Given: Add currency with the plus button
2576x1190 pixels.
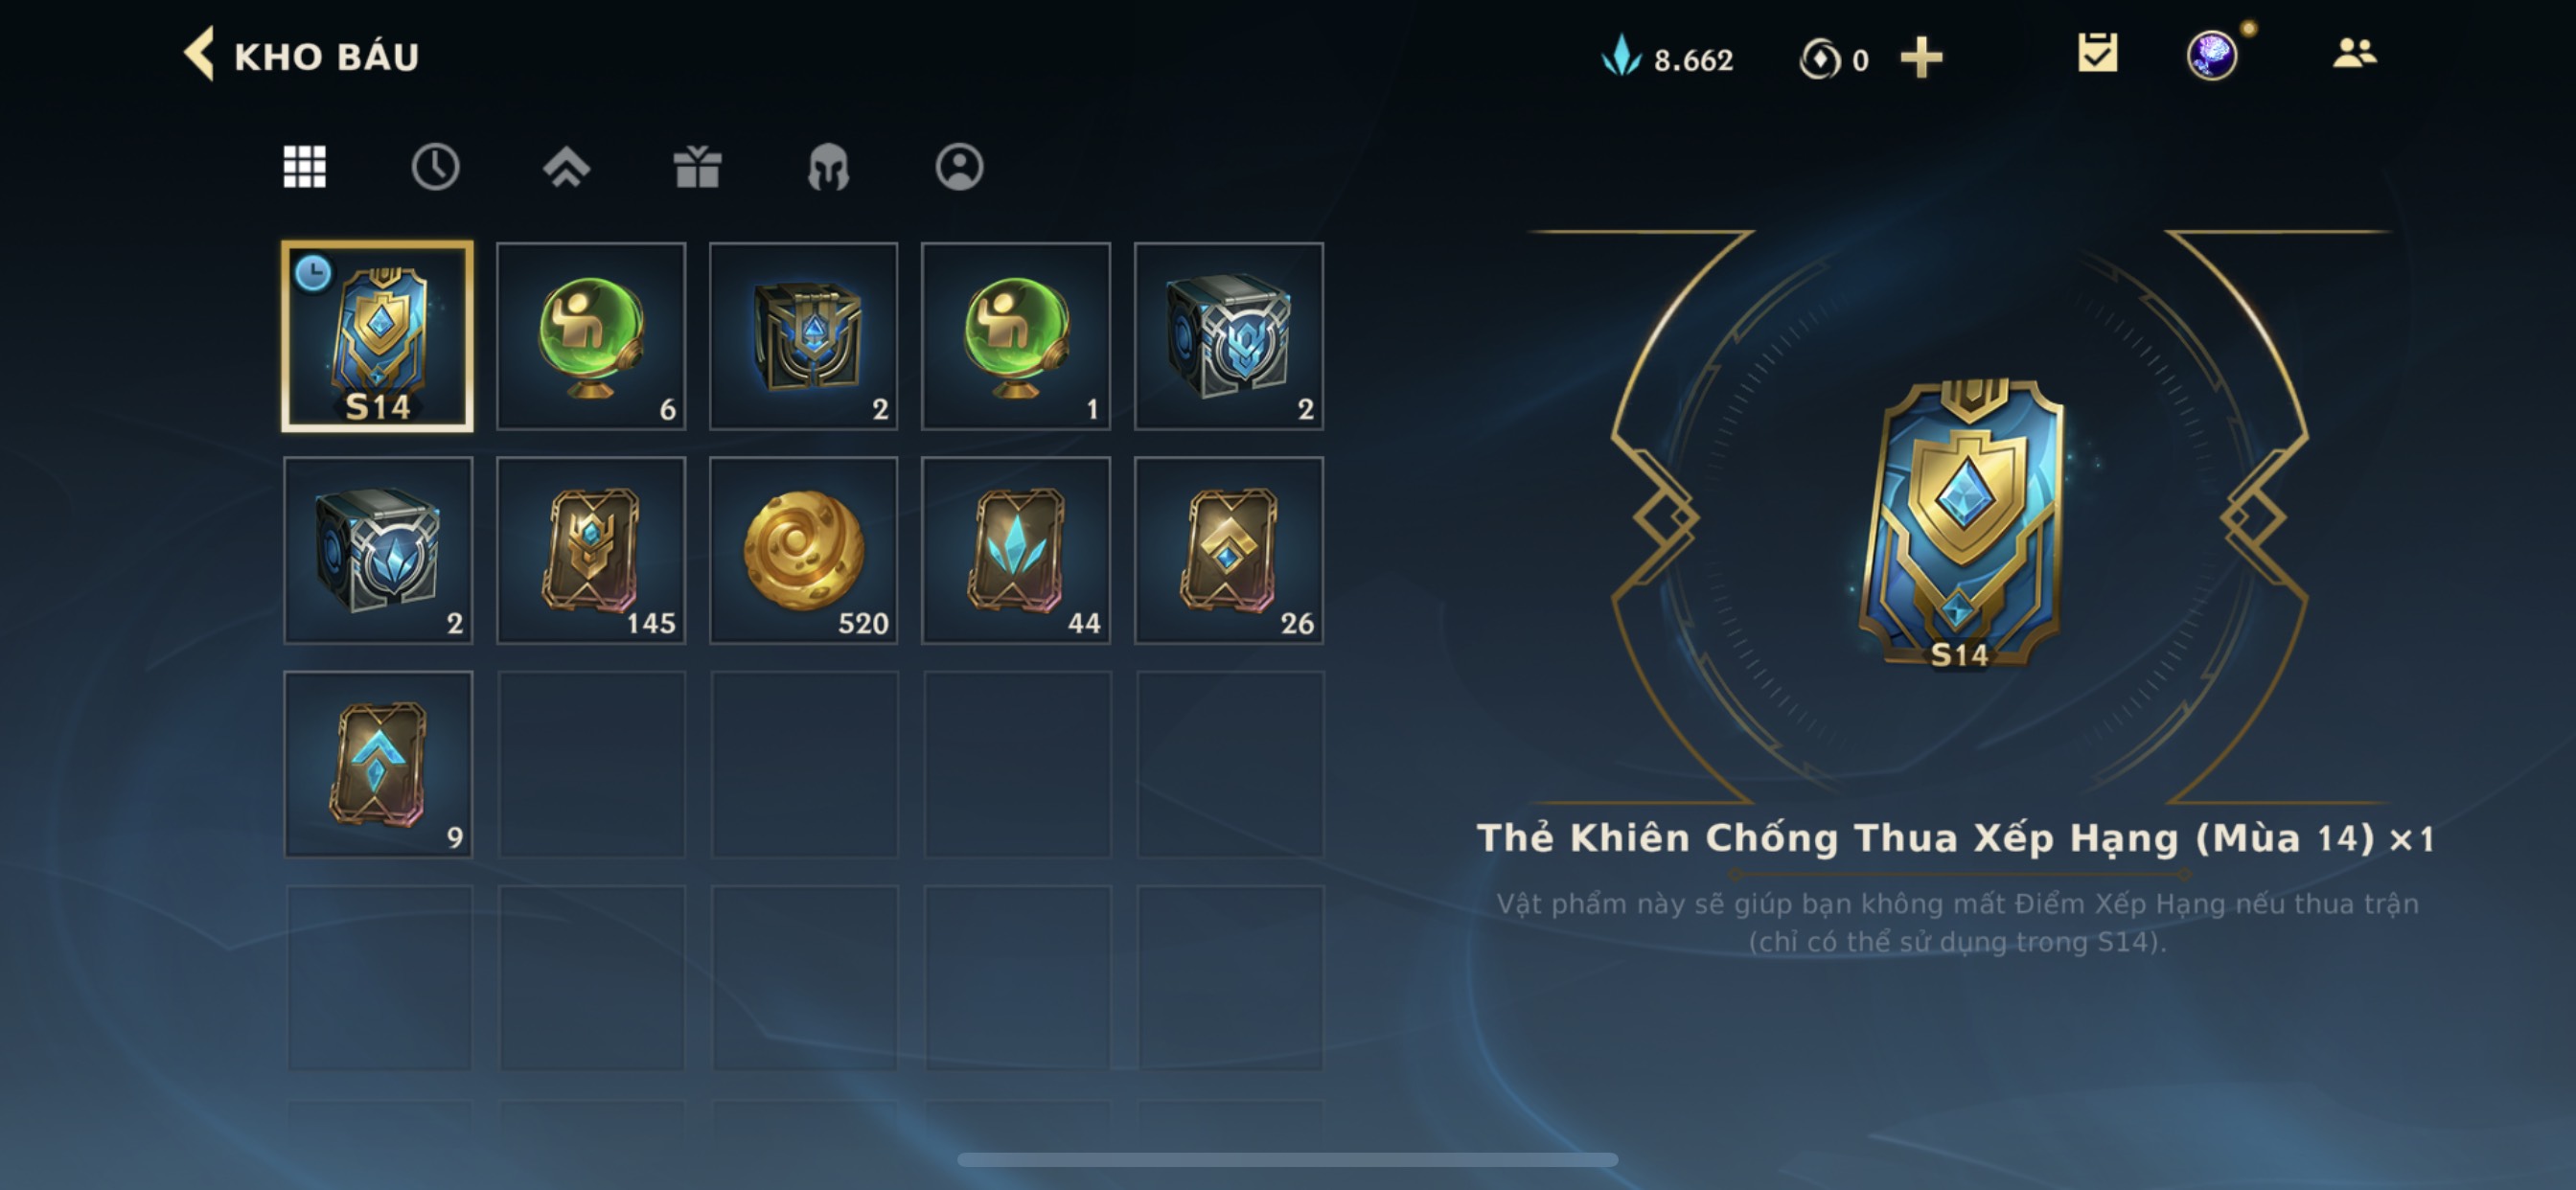Looking at the screenshot, I should point(1921,58).
